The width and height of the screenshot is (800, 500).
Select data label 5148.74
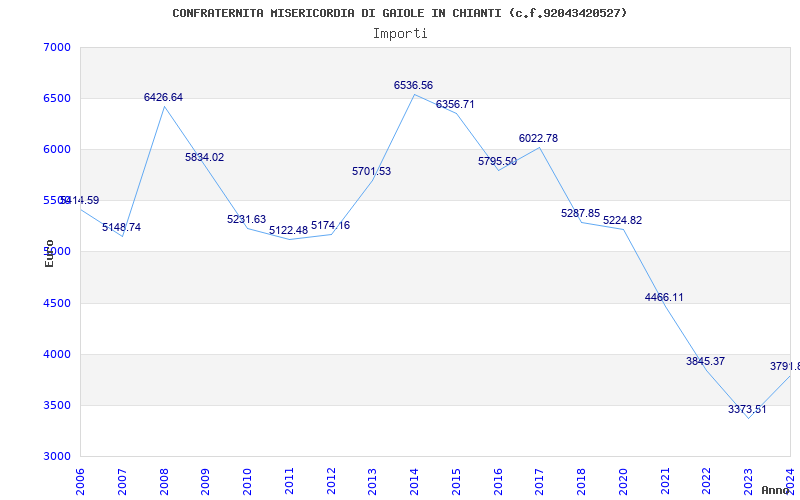click(121, 228)
